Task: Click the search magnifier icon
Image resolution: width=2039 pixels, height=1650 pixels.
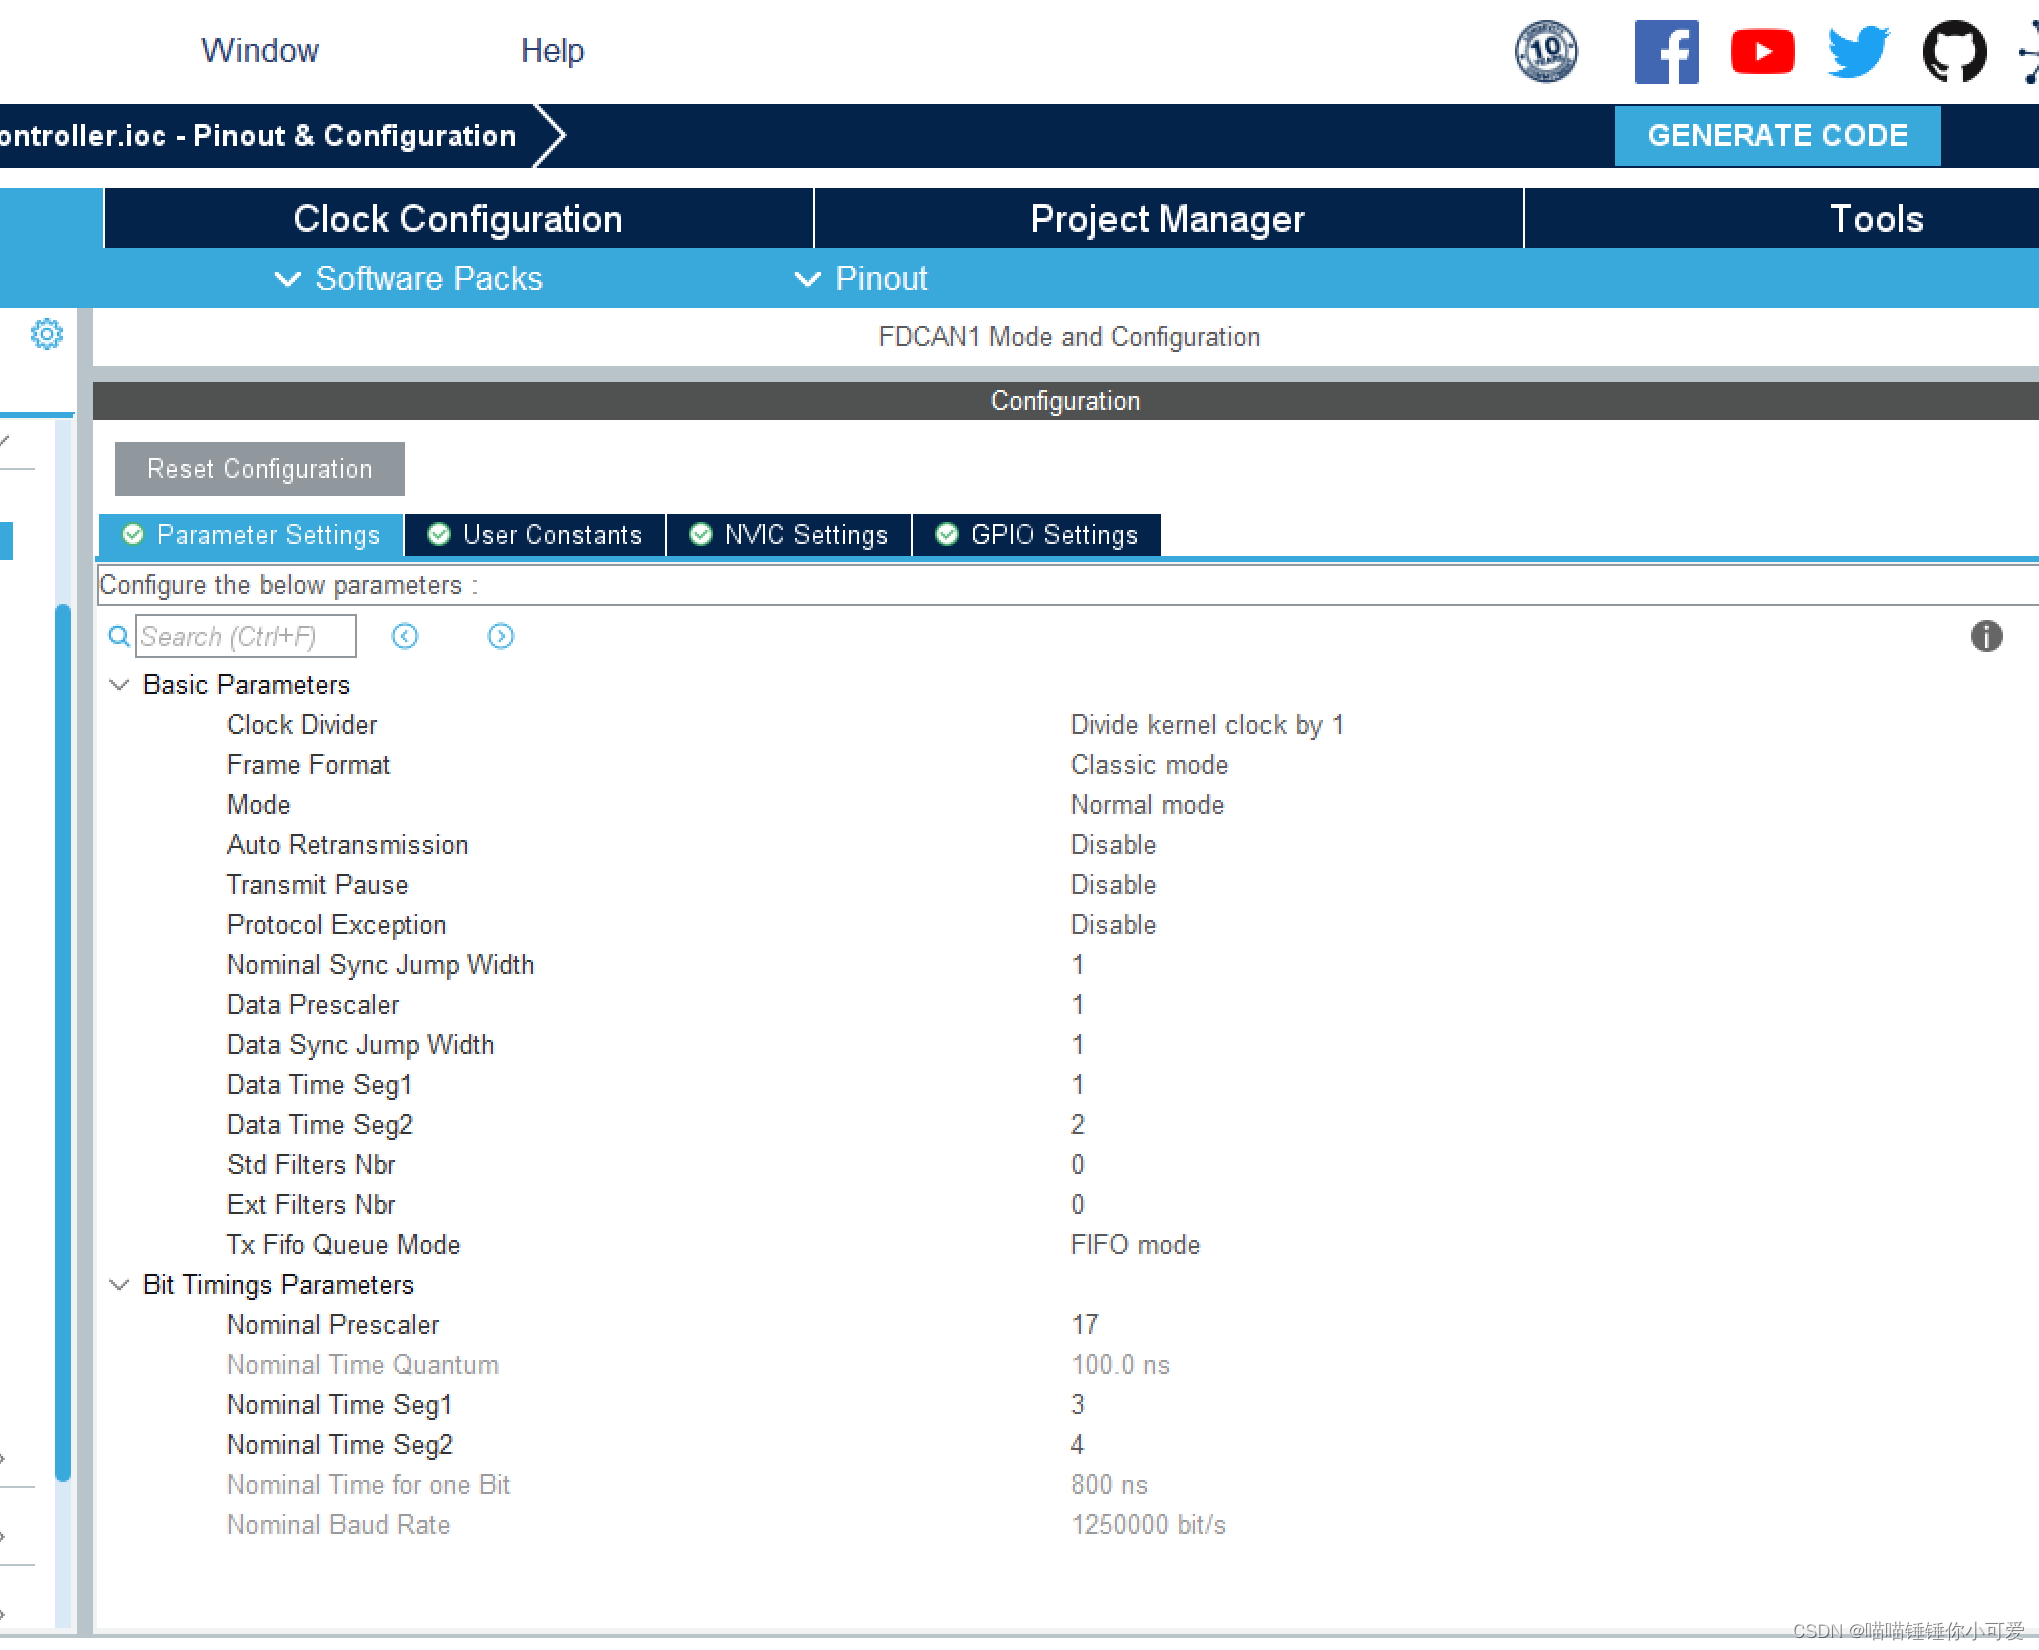Action: pyautogui.click(x=119, y=636)
